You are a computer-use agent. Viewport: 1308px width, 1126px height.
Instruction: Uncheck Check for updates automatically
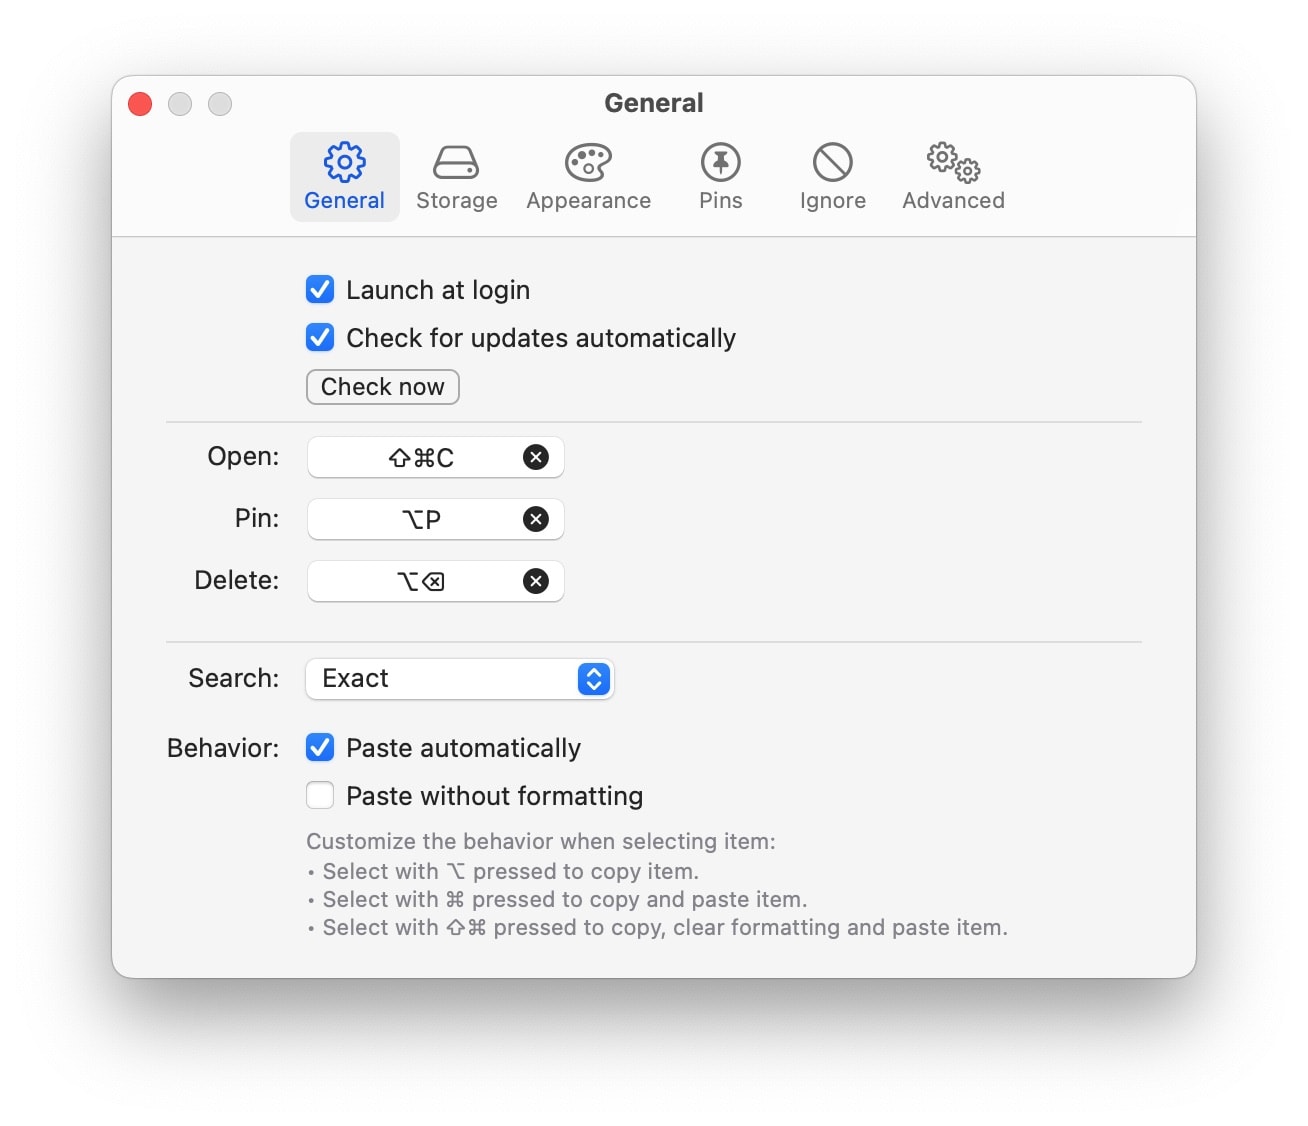coord(319,337)
